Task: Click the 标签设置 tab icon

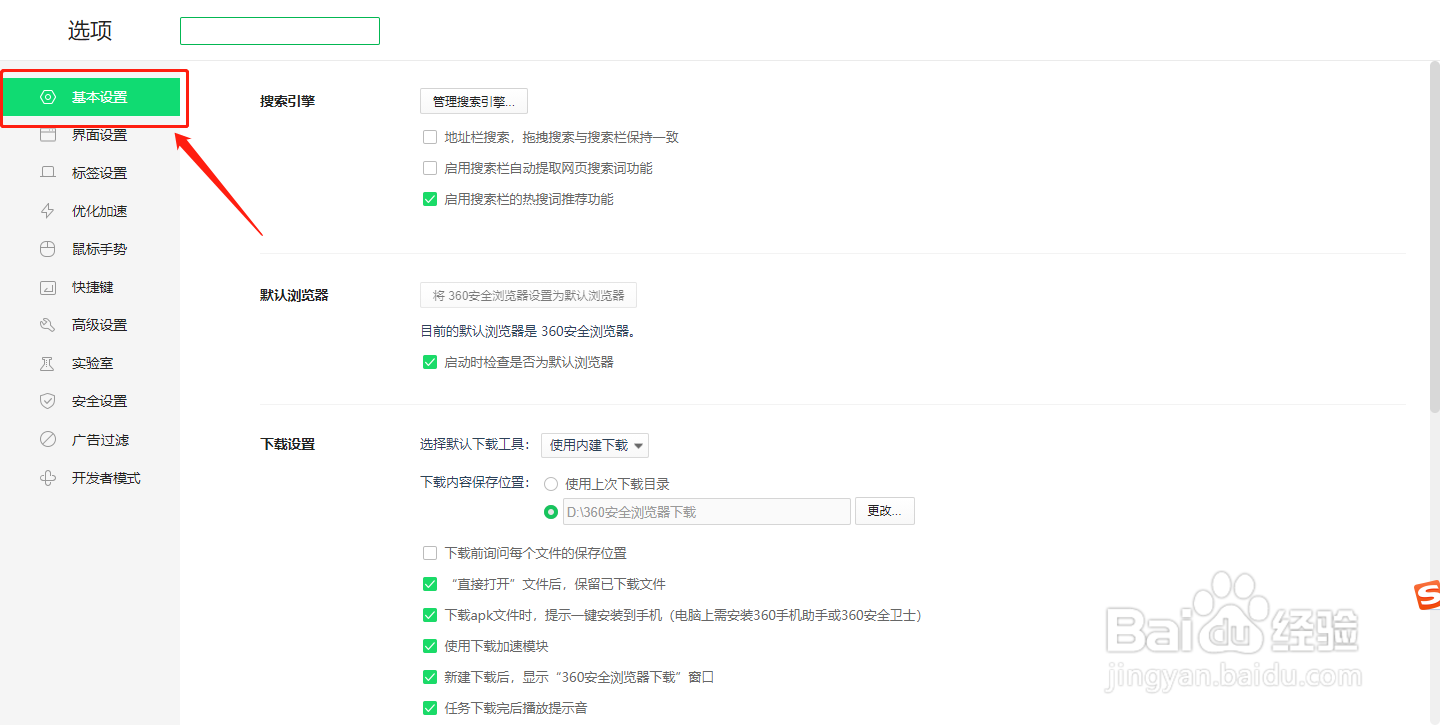Action: (x=47, y=173)
